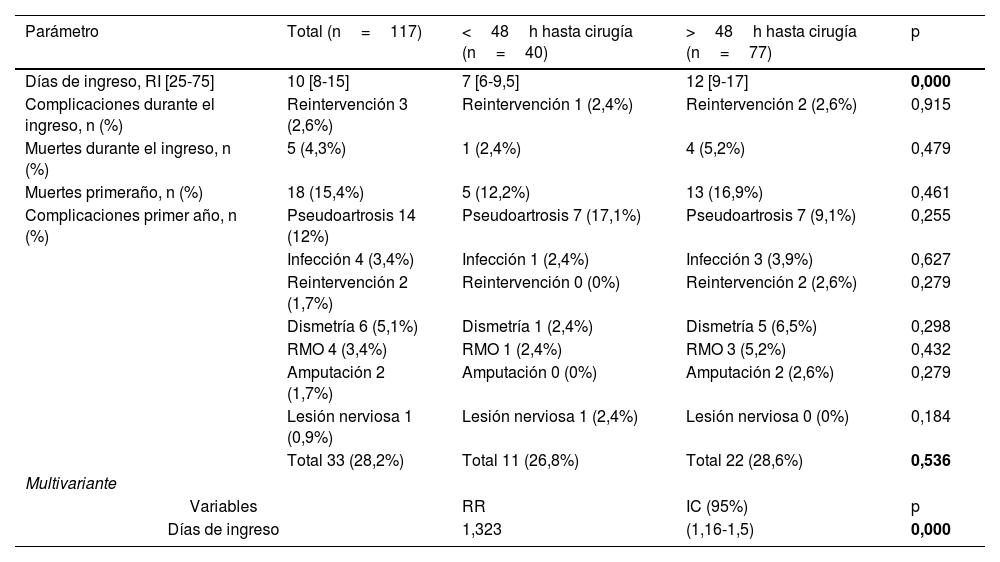Select the "Complicaciones durante el ingreso" row label
This screenshot has width=1000, height=562.
[x=120, y=113]
